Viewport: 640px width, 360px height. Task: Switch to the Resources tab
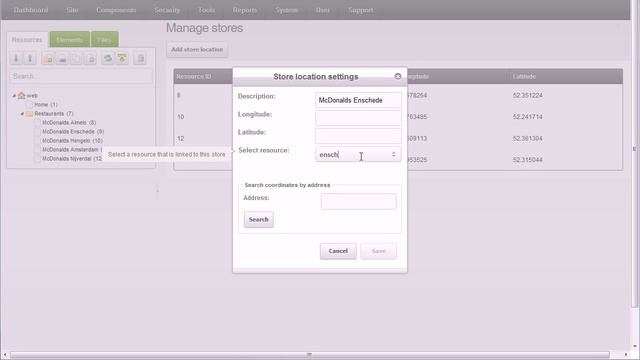[x=27, y=40]
